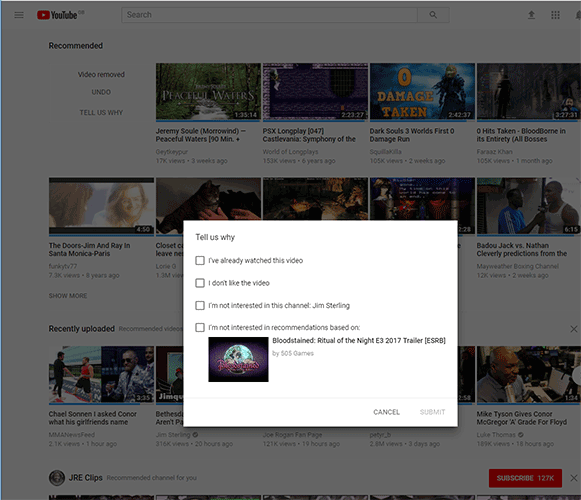Open the 0 Damage Taken video thumbnail
The height and width of the screenshot is (500, 581).
422,91
